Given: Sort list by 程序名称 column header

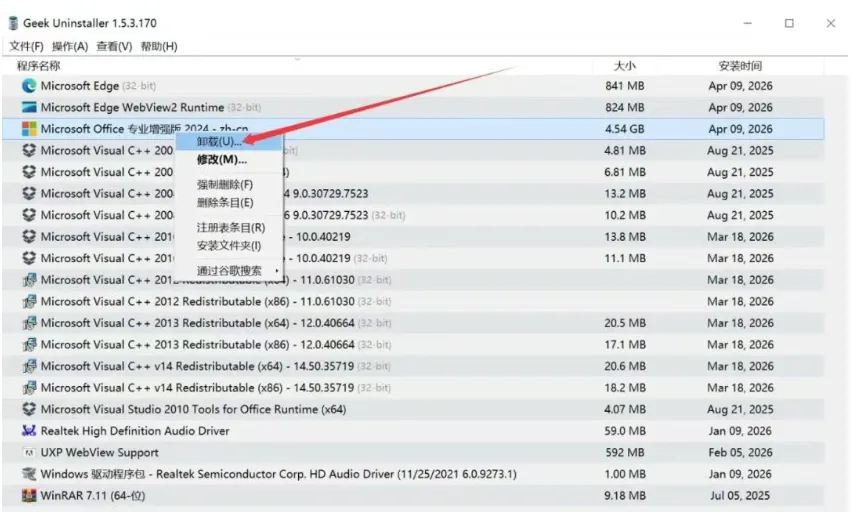Looking at the screenshot, I should [38, 66].
